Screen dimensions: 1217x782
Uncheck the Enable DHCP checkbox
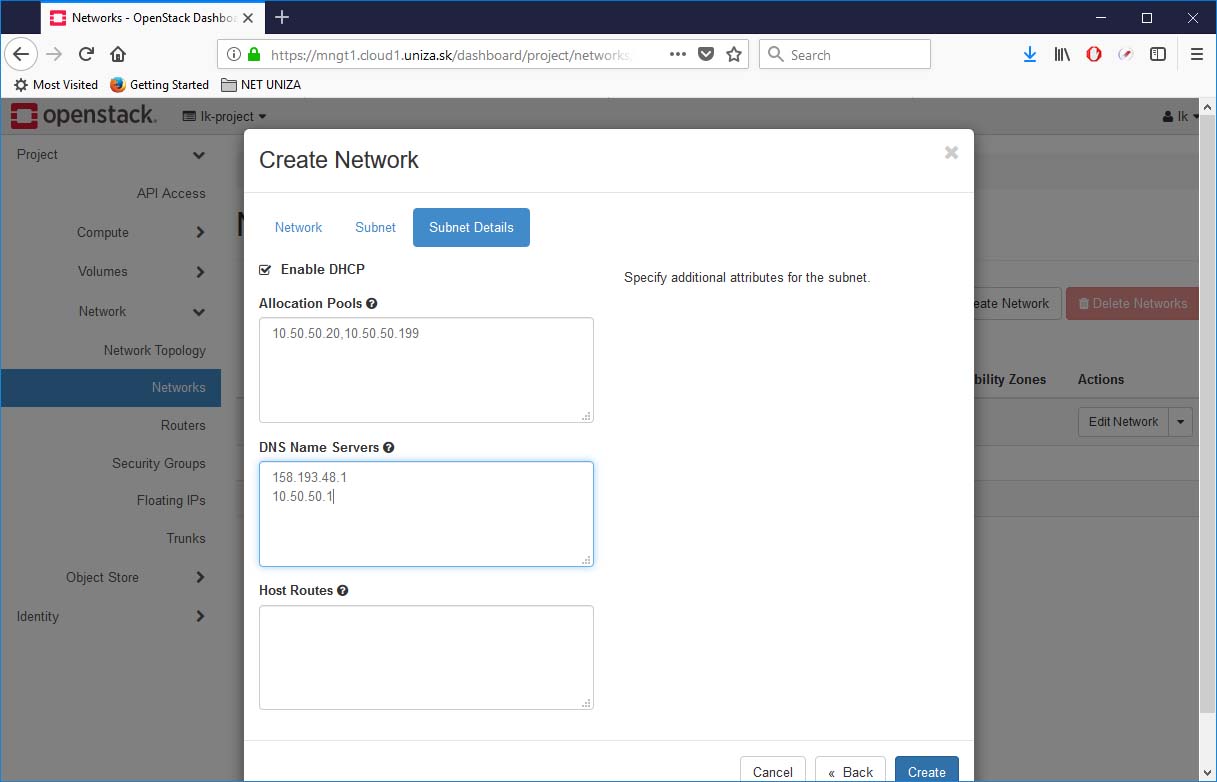click(265, 270)
